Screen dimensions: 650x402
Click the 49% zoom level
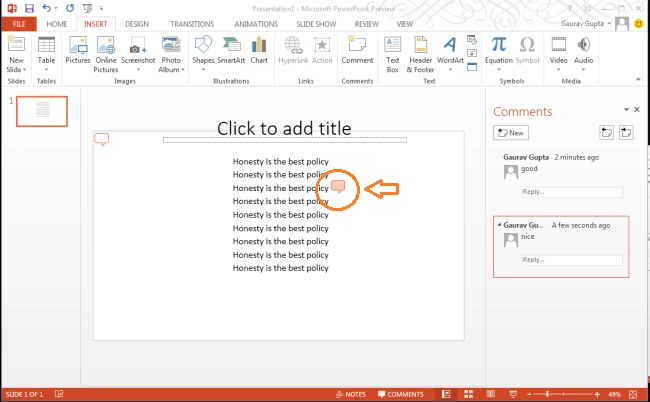point(614,394)
